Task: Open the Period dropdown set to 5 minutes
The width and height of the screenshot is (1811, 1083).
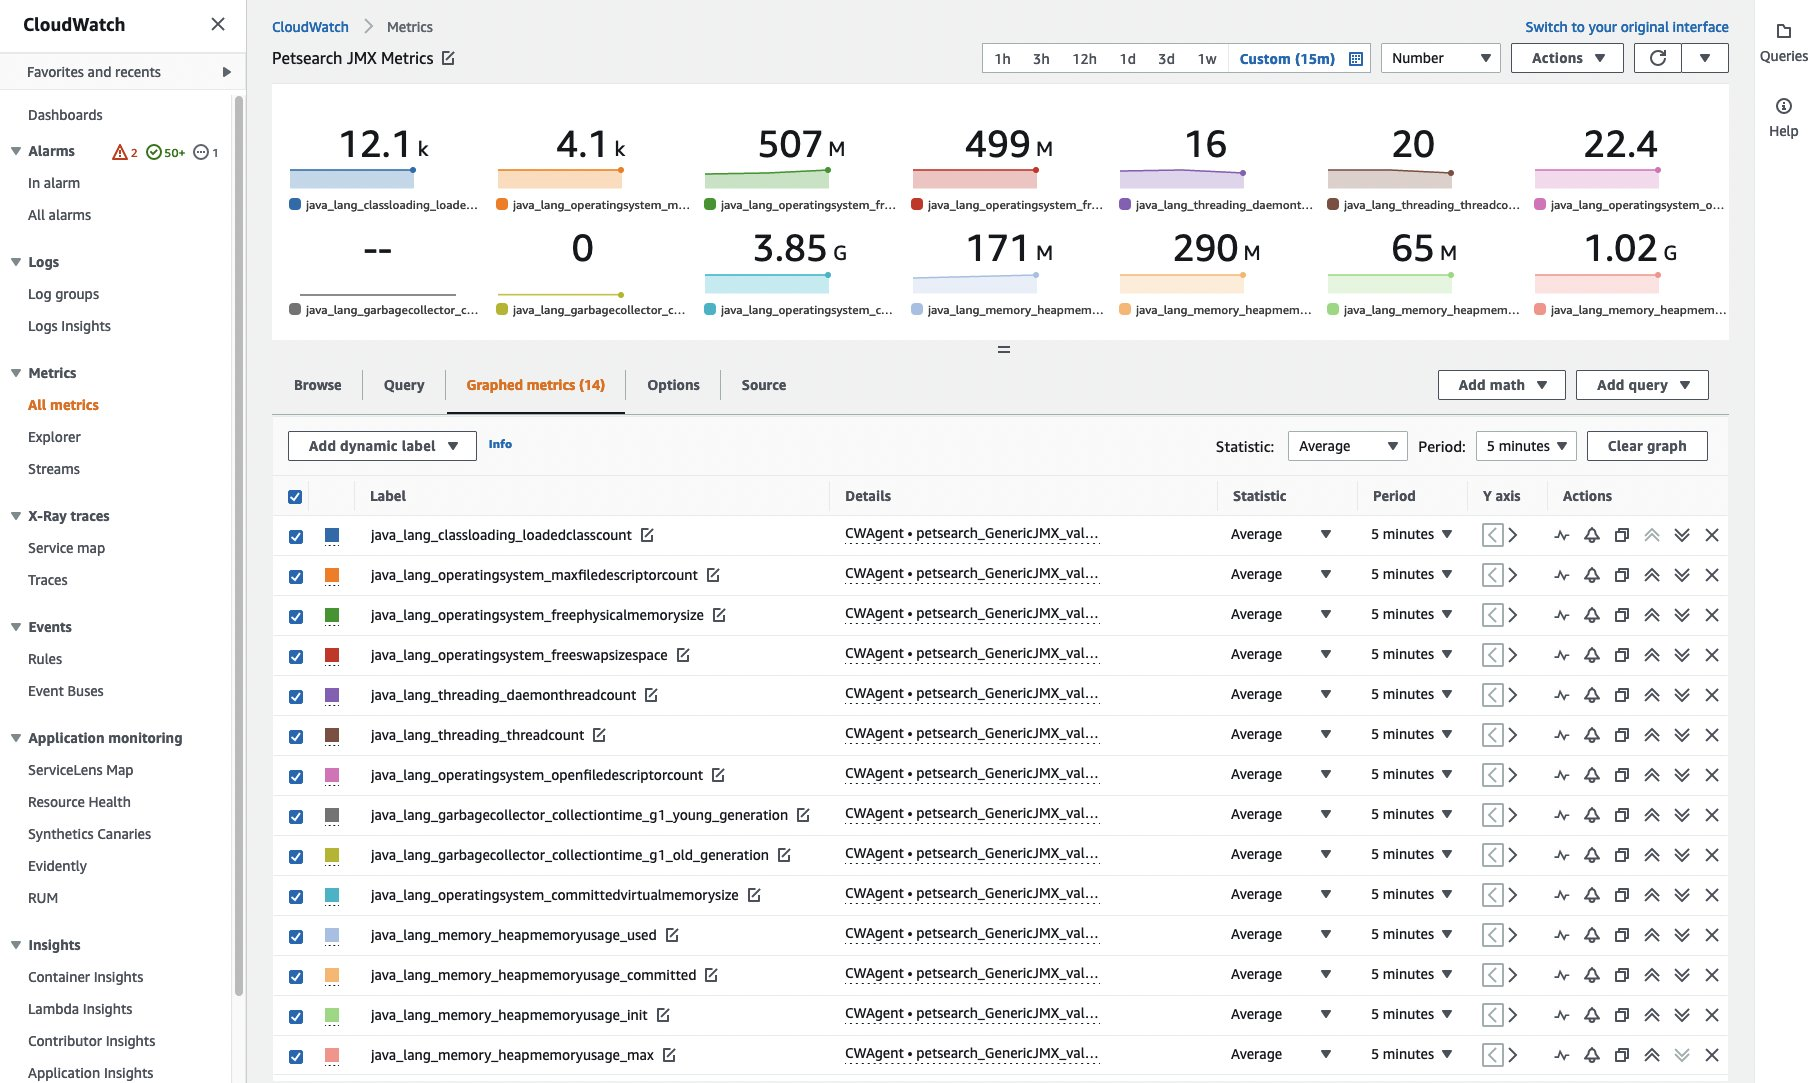Action: [x=1525, y=446]
